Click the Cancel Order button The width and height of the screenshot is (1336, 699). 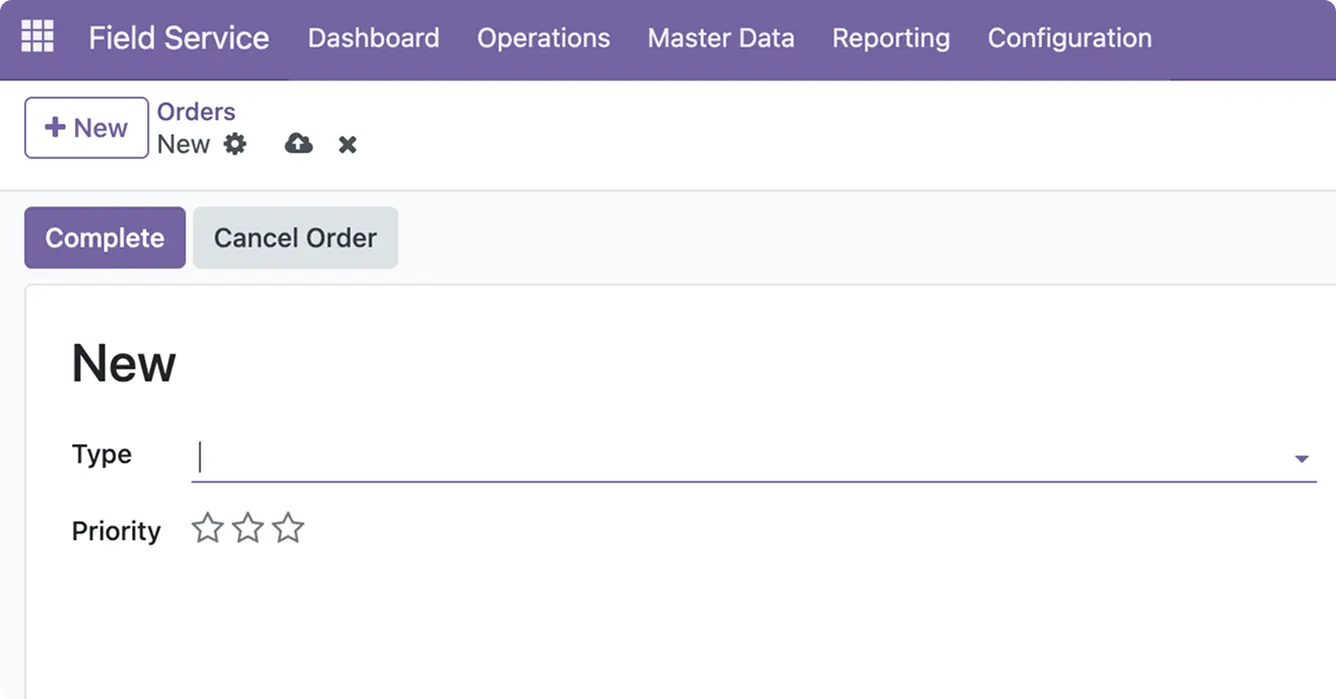click(x=295, y=238)
